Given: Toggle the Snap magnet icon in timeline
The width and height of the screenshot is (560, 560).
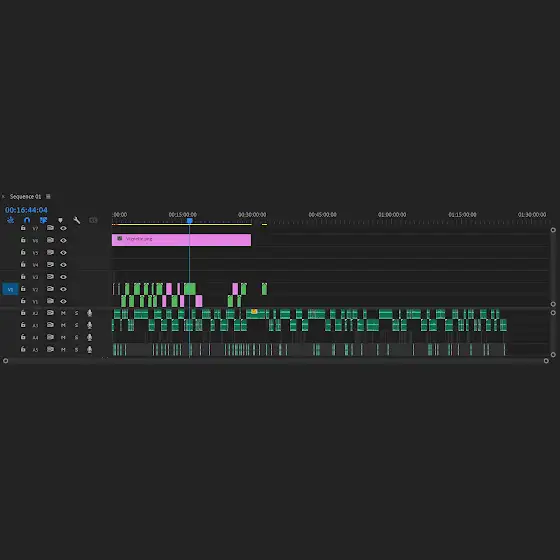Looking at the screenshot, I should 27,220.
